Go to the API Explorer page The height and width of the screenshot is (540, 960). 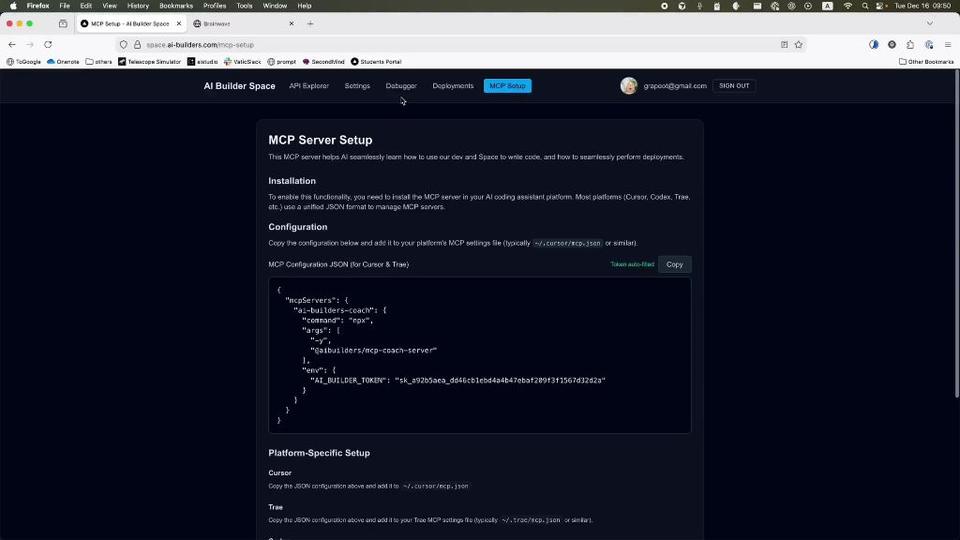309,86
